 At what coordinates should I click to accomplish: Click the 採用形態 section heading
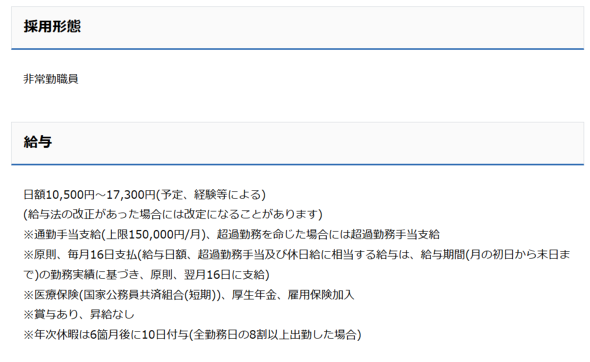[x=52, y=26]
